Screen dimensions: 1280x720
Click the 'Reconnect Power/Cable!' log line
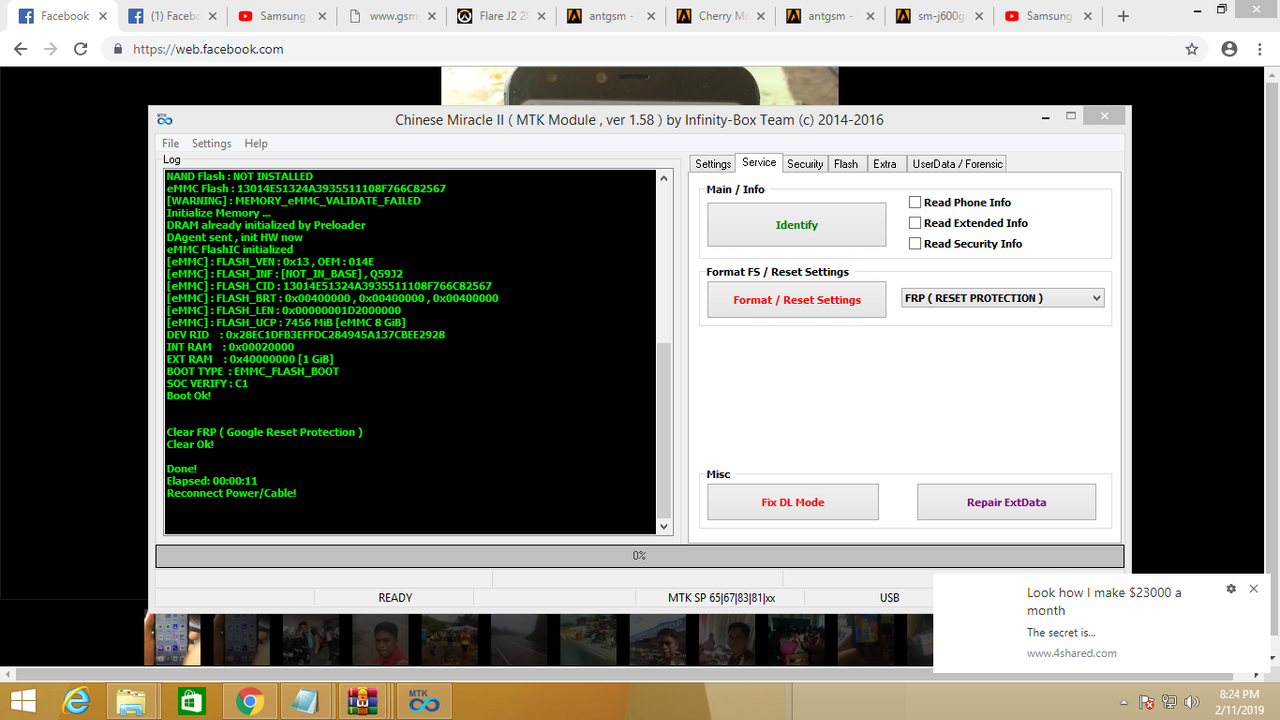231,493
